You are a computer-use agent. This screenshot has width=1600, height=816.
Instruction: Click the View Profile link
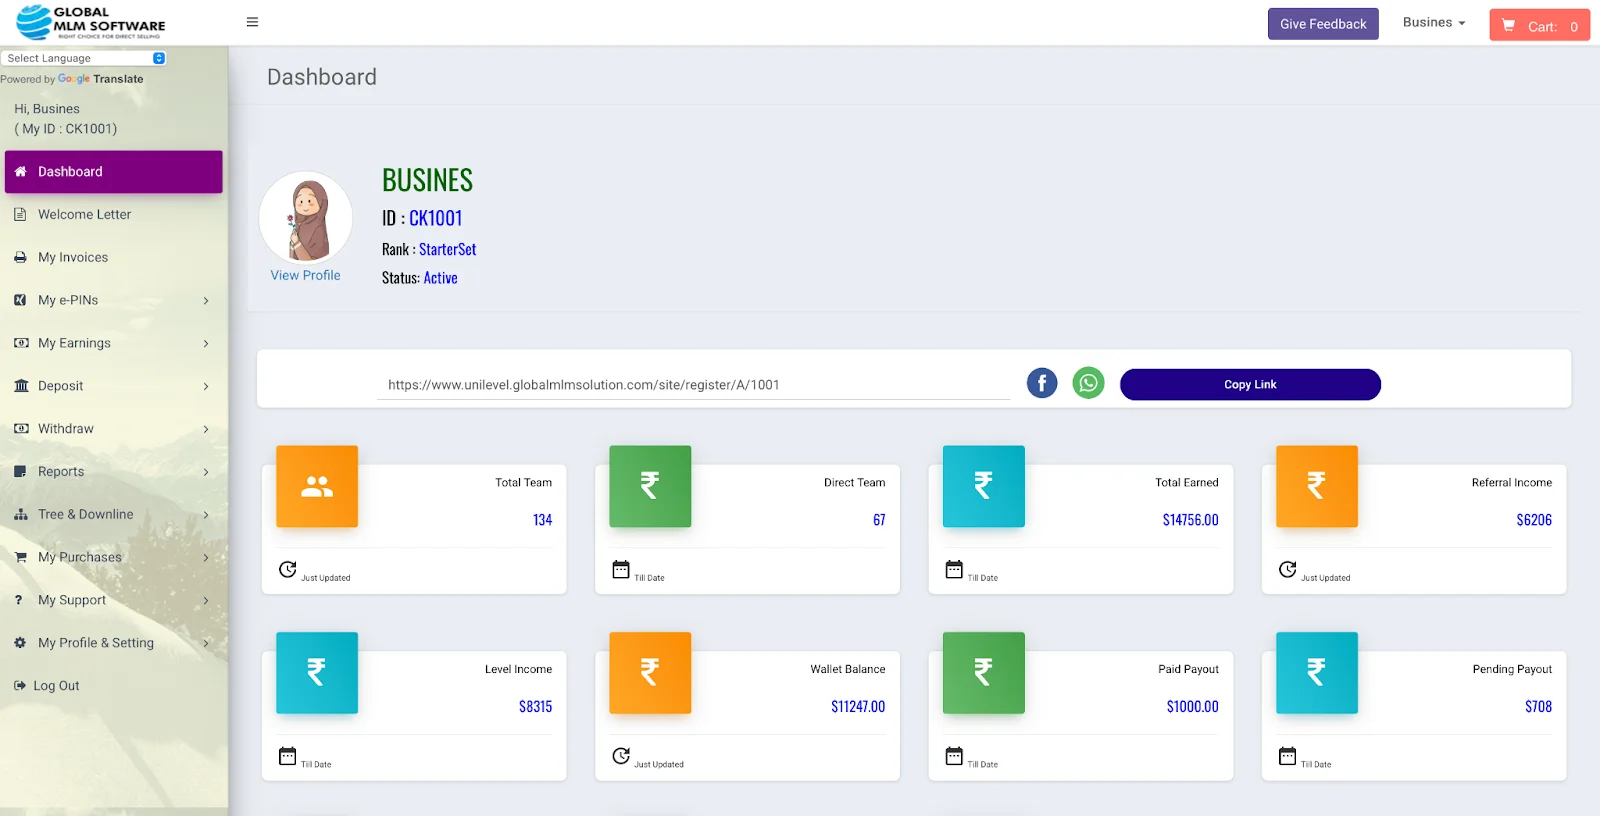click(x=305, y=275)
